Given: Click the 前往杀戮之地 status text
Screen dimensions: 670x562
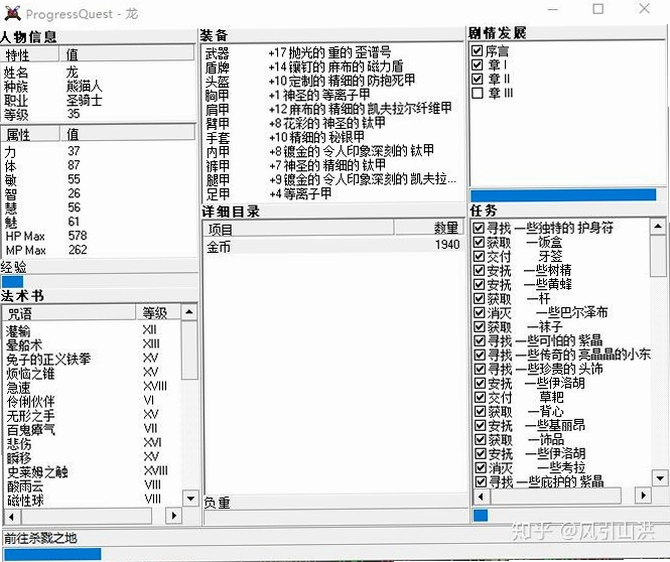Looking at the screenshot, I should pyautogui.click(x=41, y=538).
